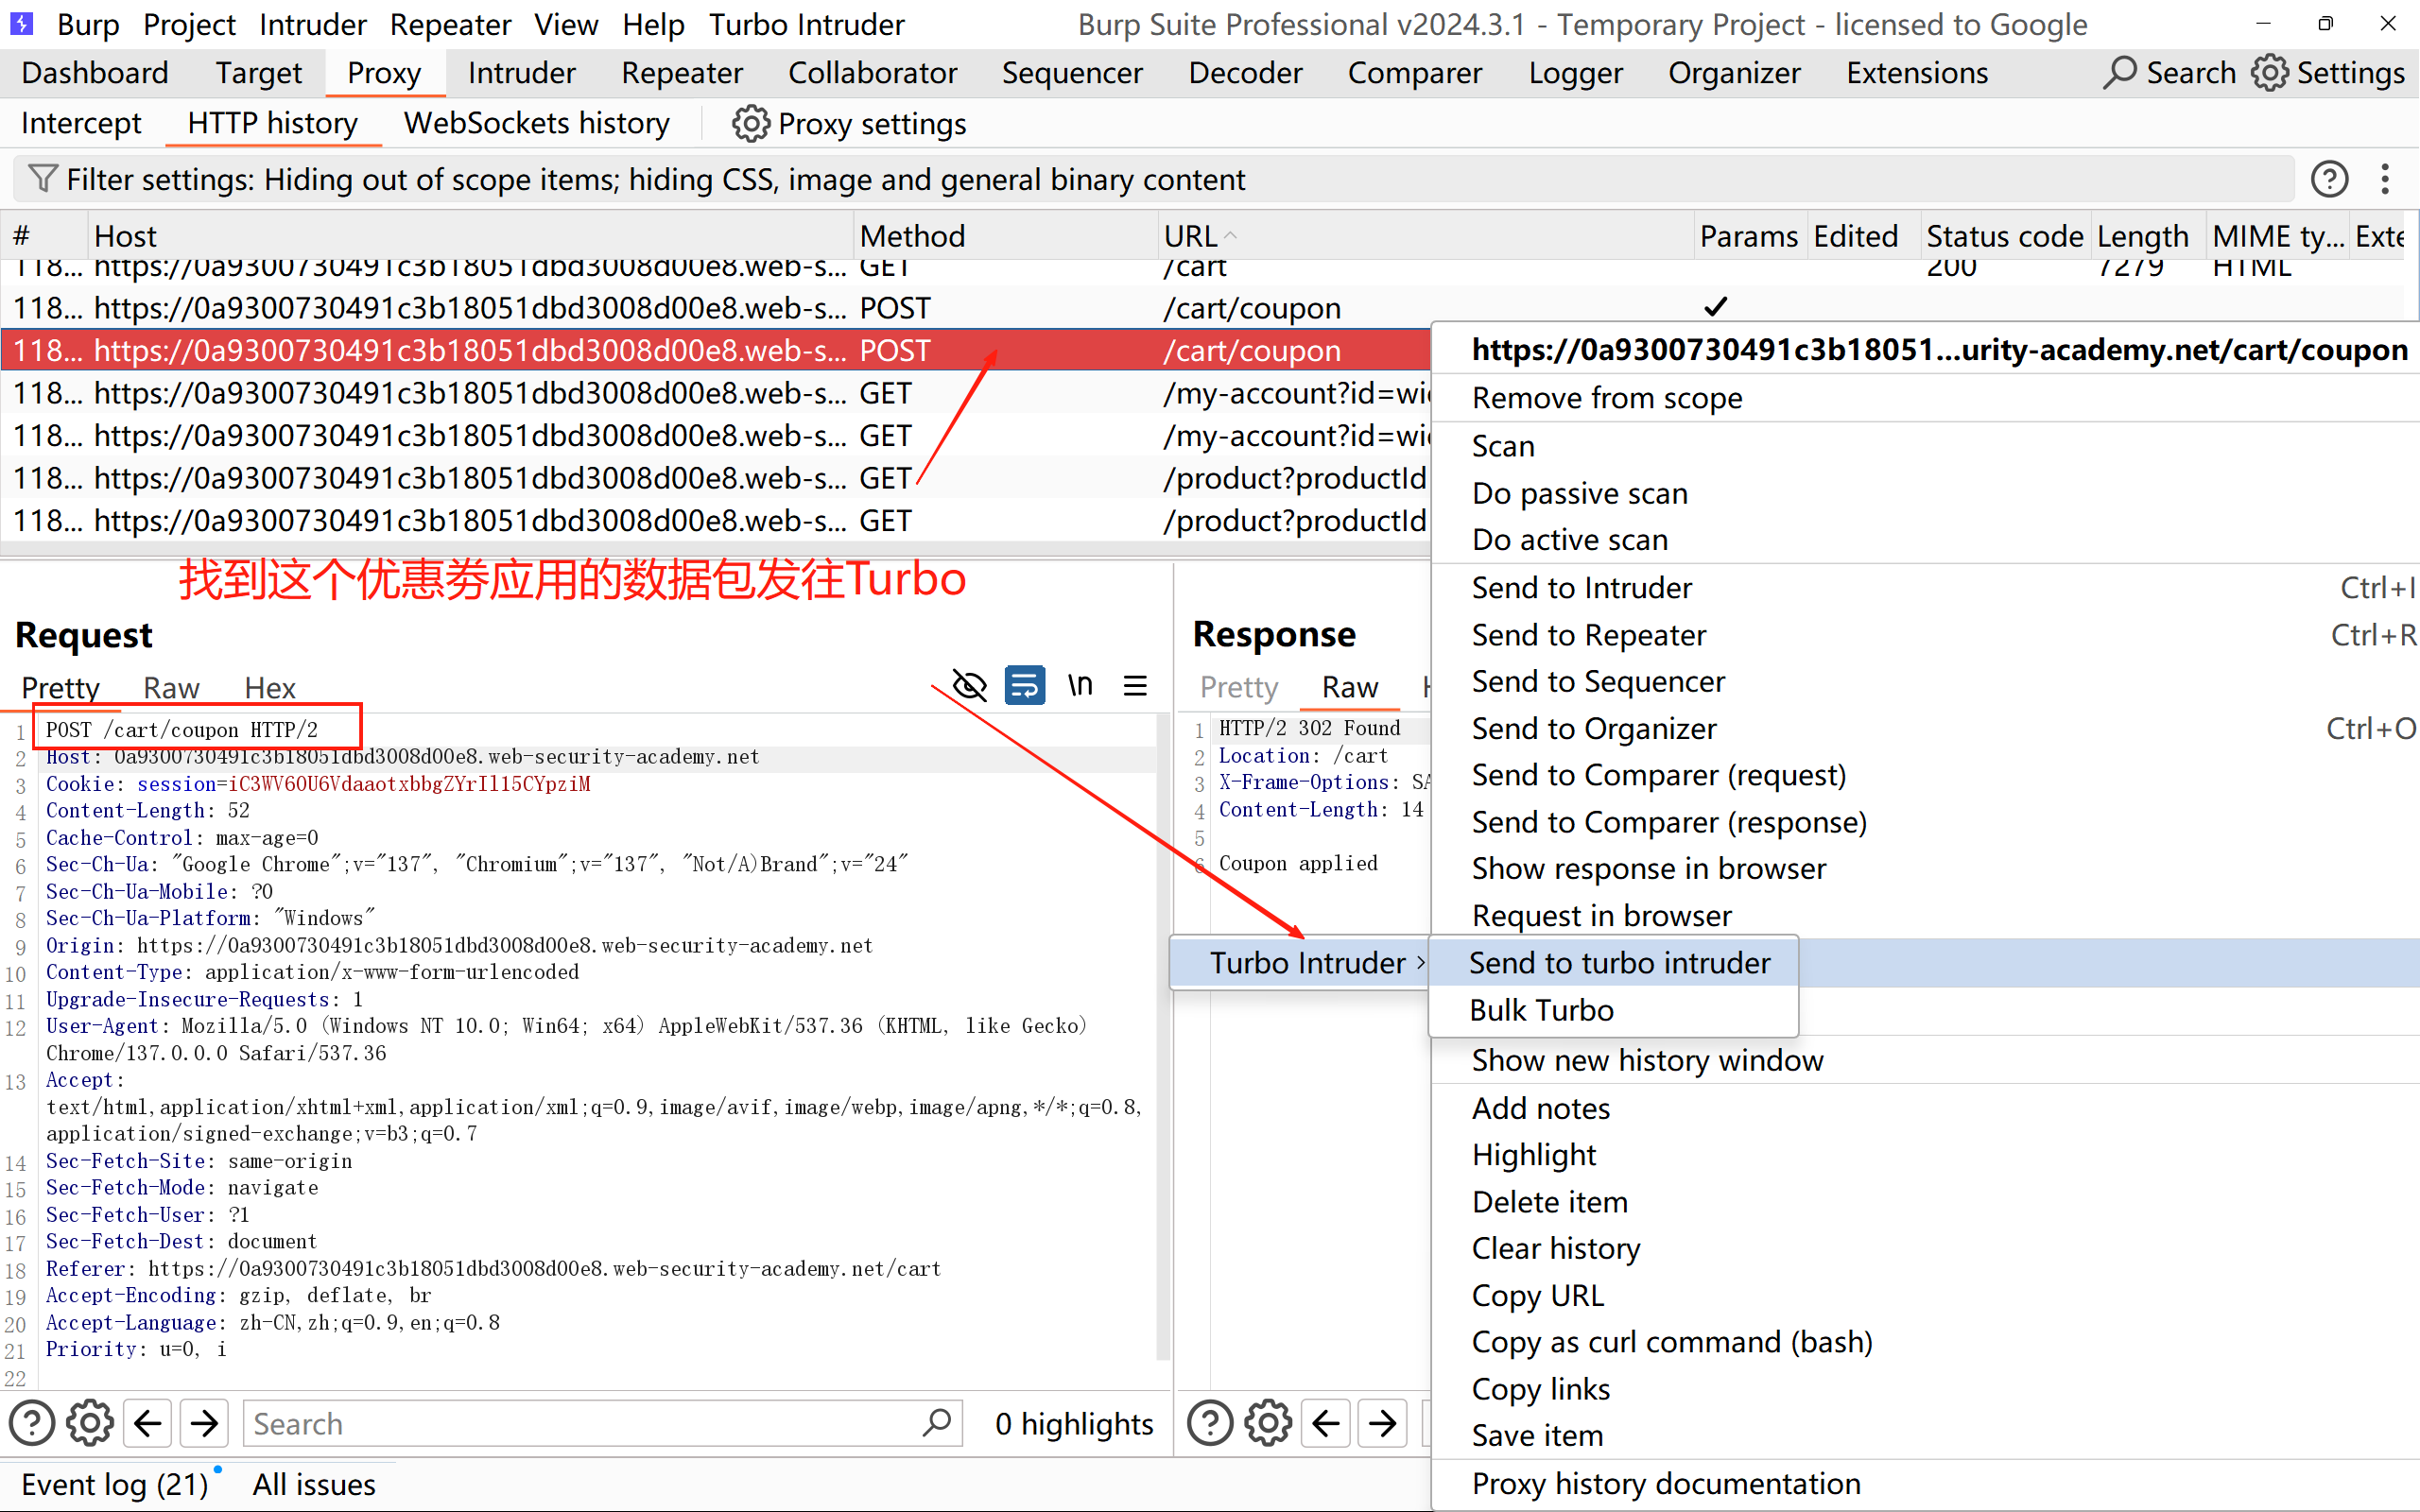The image size is (2420, 1512).
Task: Click the Search magnifier icon in top bar
Action: 2119,73
